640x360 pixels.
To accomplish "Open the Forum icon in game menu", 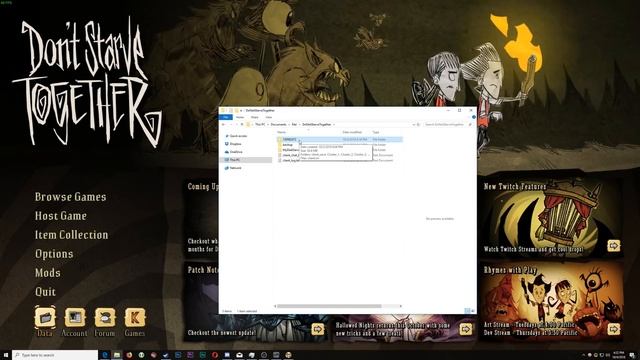I will [x=105, y=318].
